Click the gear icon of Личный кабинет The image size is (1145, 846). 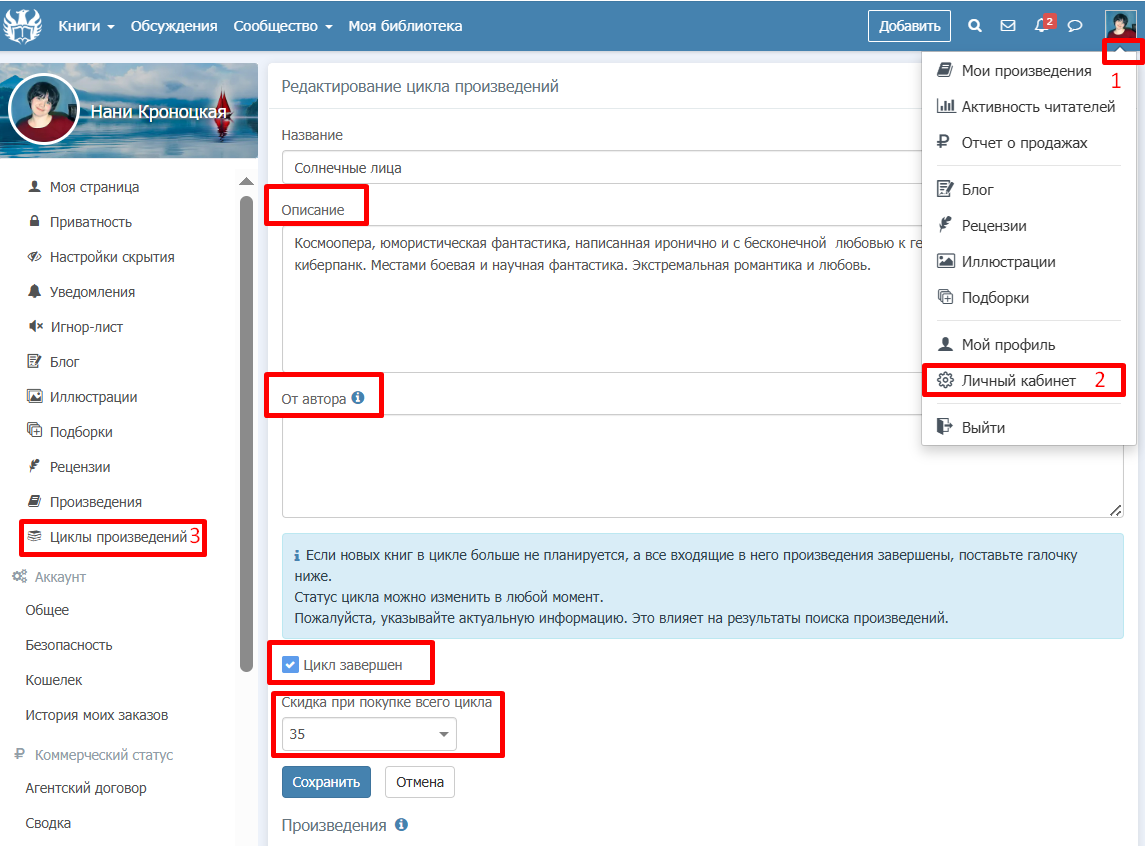[946, 380]
